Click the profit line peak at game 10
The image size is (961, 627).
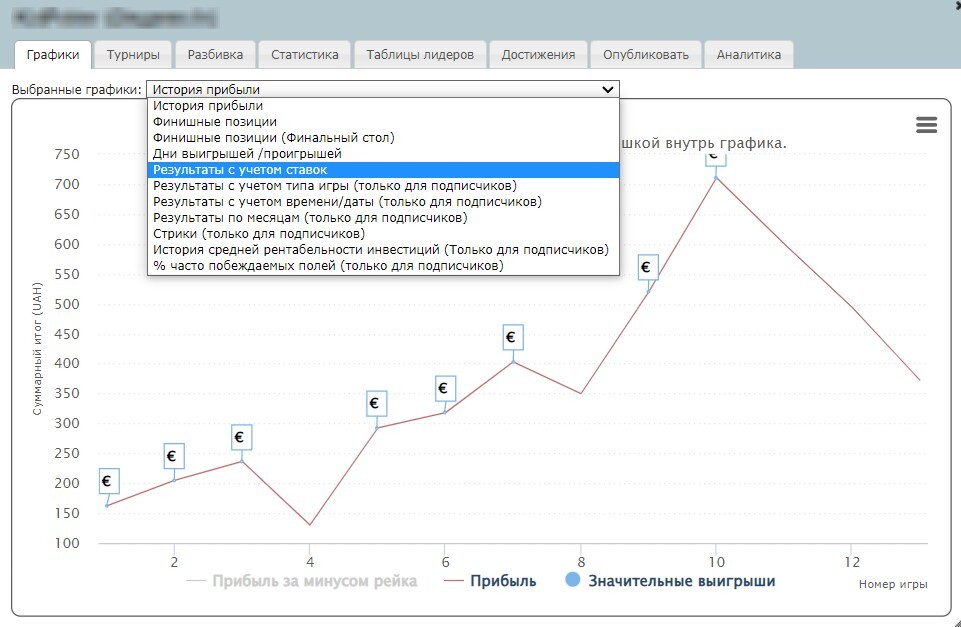715,177
